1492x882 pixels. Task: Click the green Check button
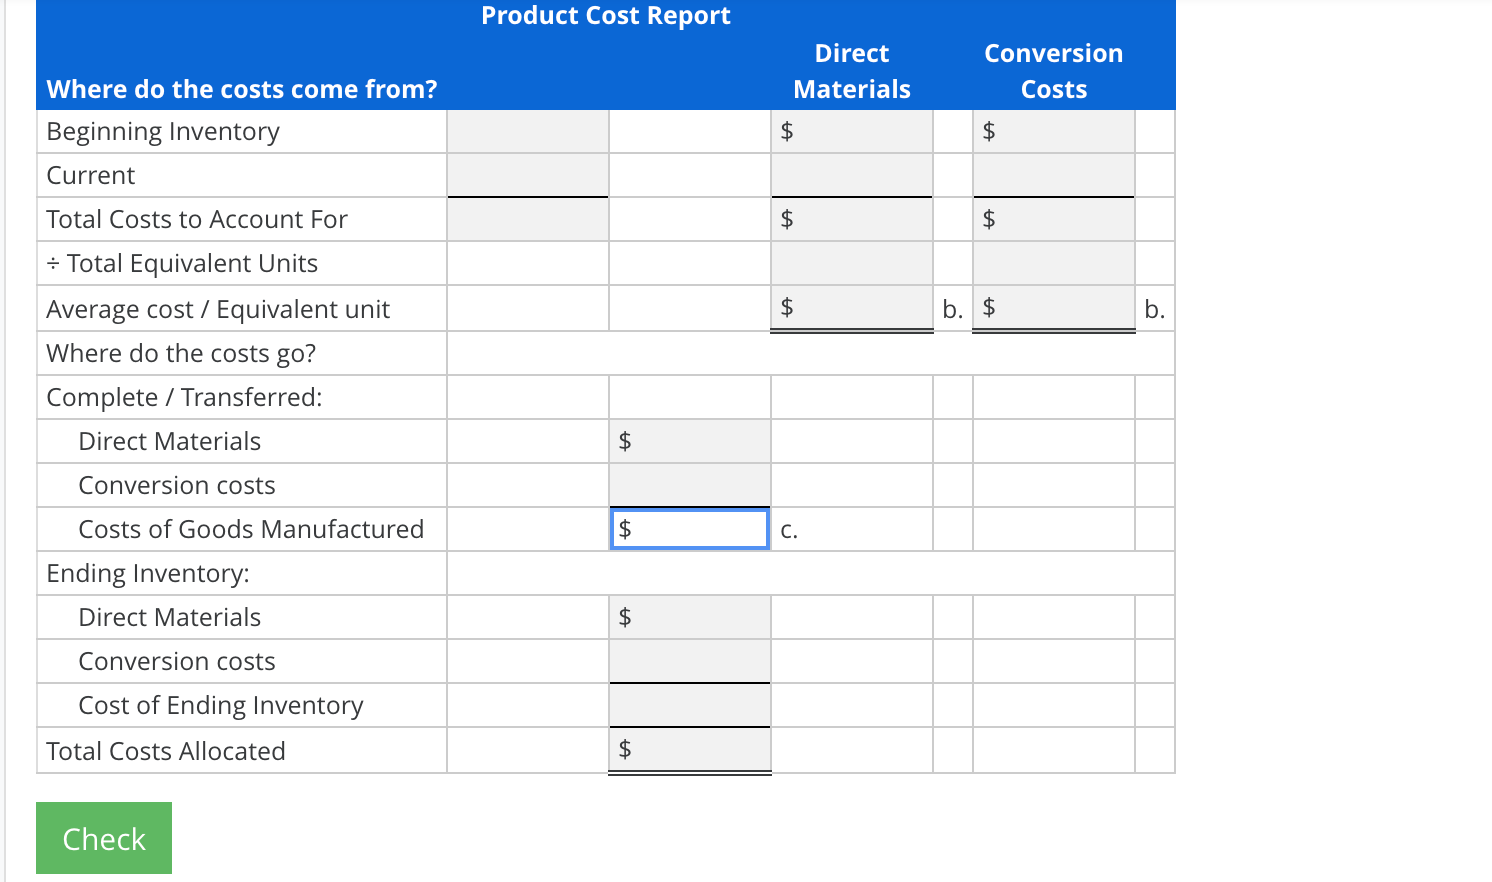pyautogui.click(x=104, y=838)
